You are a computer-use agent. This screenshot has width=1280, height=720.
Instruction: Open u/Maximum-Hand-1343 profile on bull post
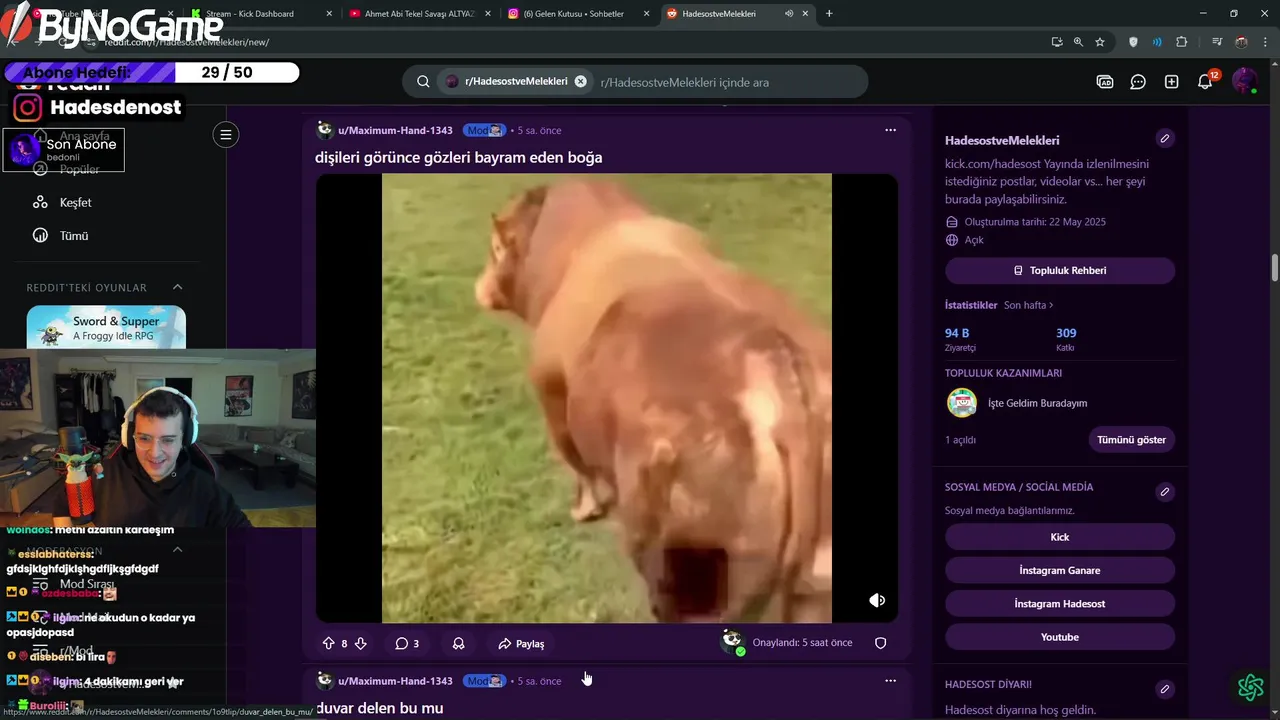[x=395, y=131]
